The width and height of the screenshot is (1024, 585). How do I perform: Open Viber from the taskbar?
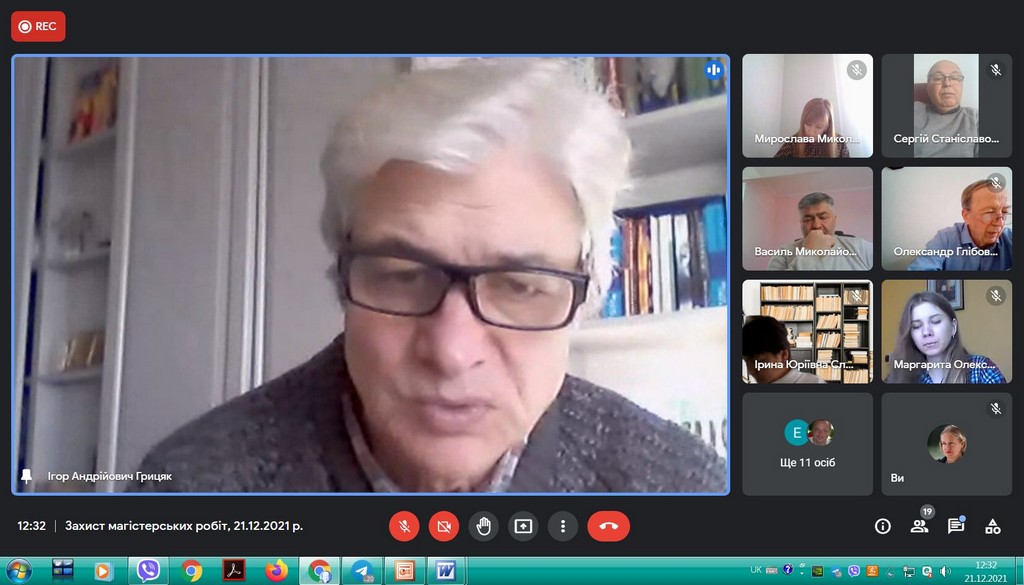click(148, 571)
